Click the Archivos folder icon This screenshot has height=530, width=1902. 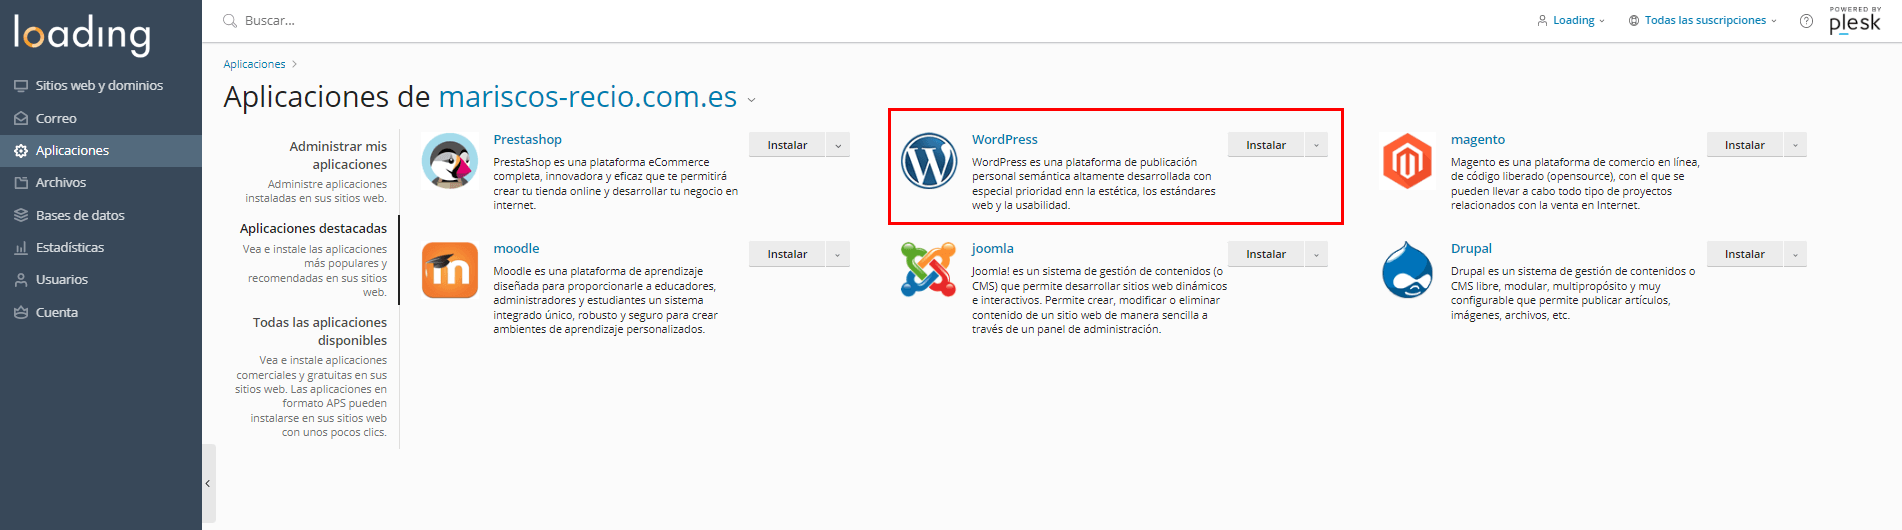[x=21, y=183]
